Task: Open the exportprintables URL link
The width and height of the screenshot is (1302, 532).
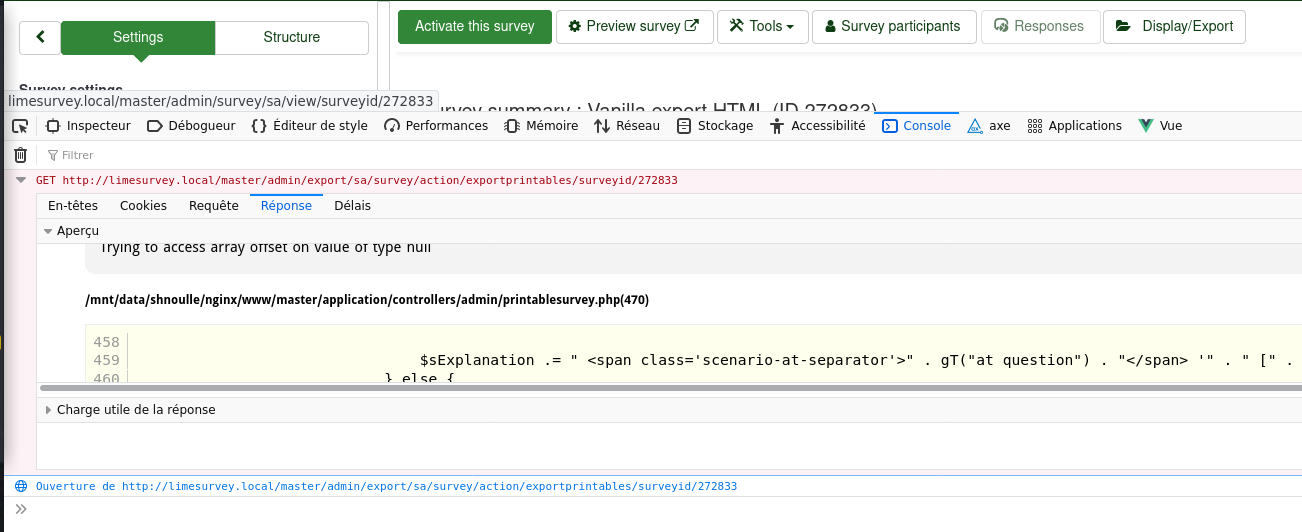Action: click(x=429, y=487)
